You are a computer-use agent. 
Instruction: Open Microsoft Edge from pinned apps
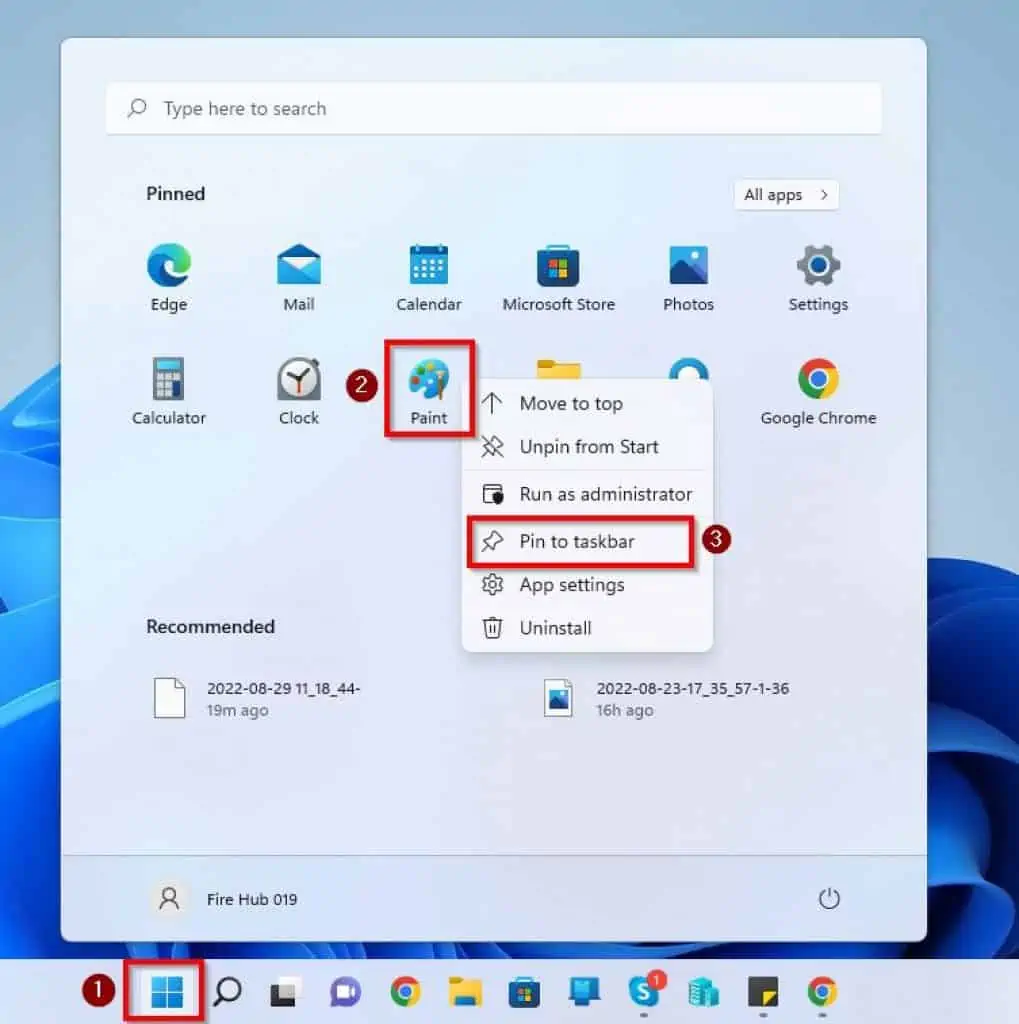pyautogui.click(x=167, y=267)
